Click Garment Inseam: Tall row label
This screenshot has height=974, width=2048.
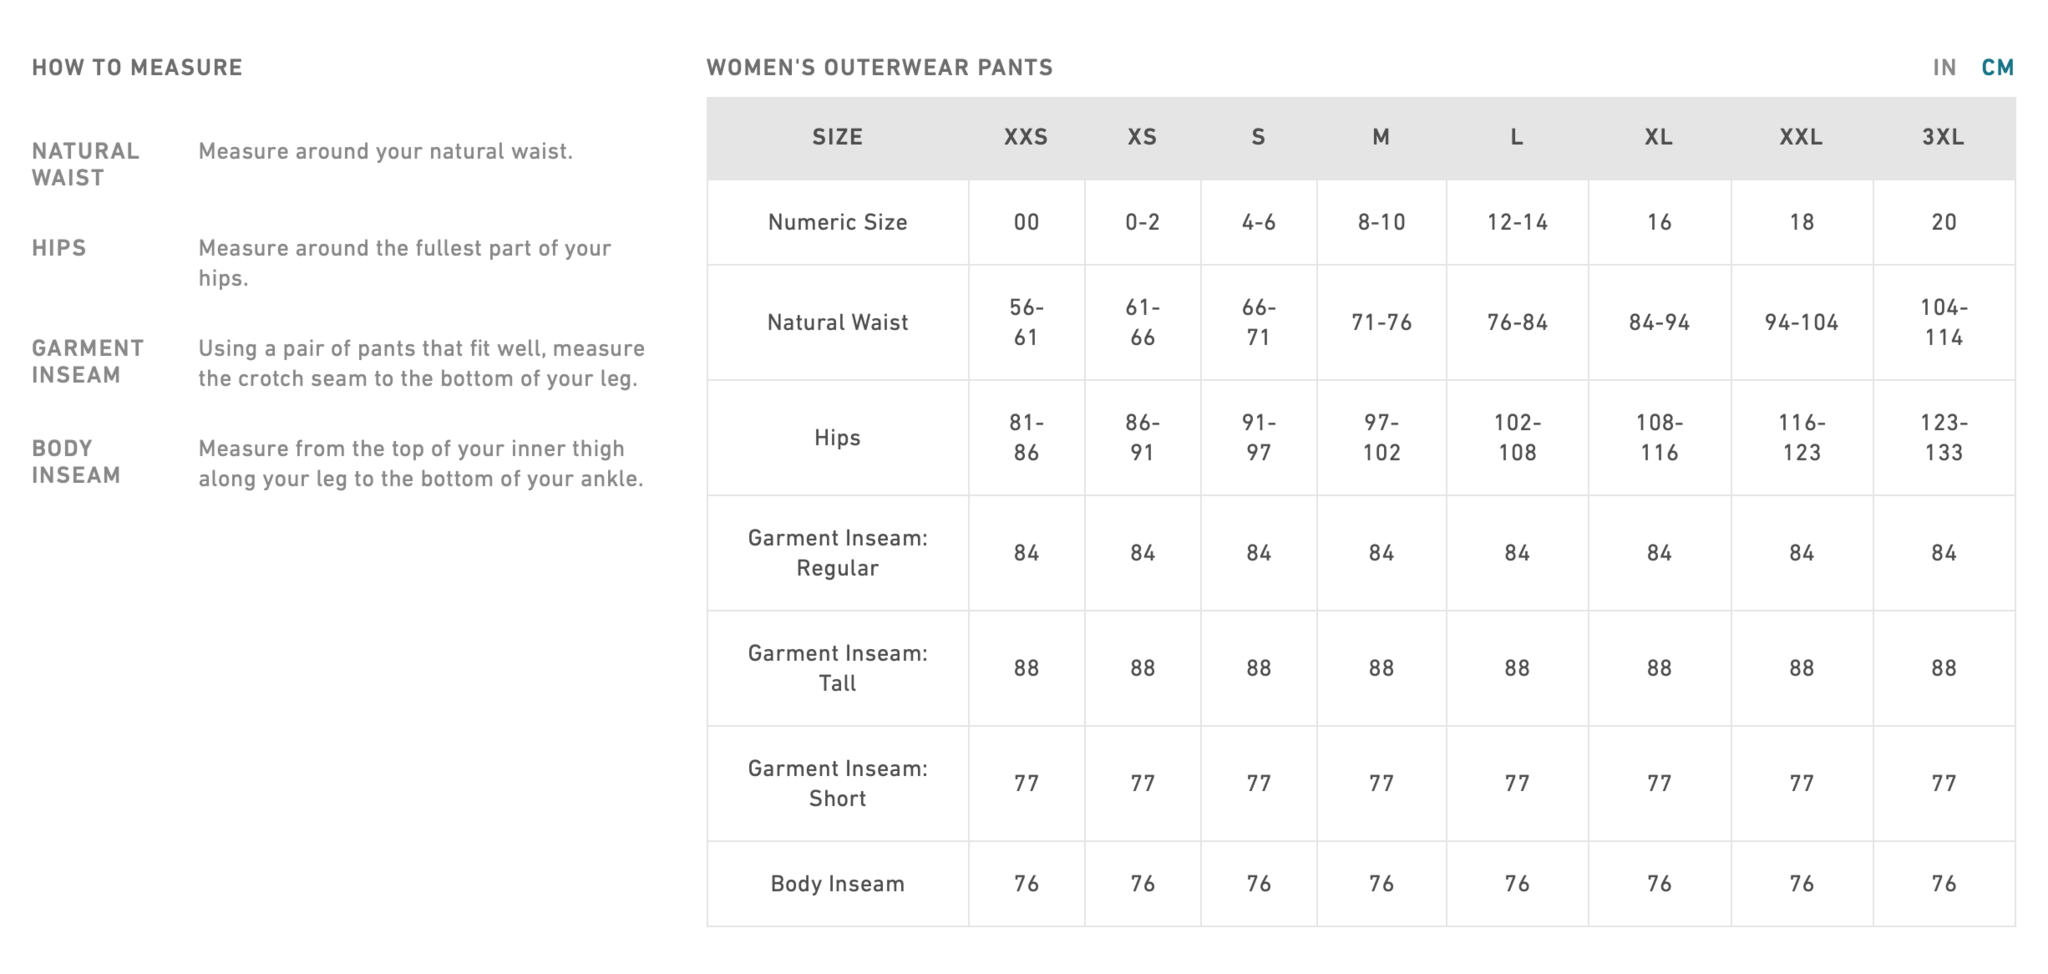(838, 668)
